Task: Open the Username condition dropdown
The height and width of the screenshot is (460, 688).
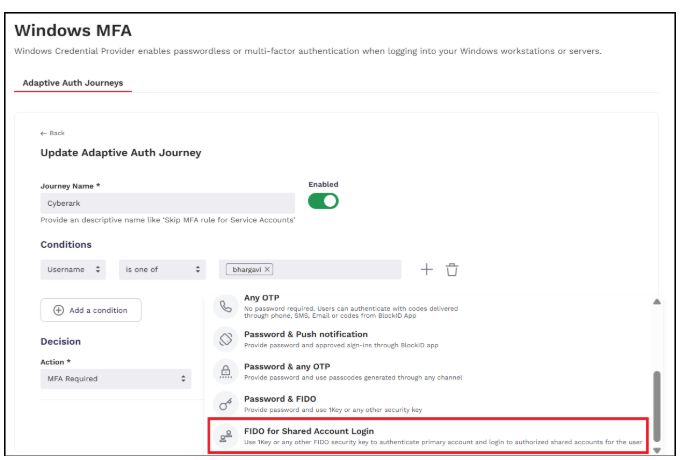Action: point(74,269)
